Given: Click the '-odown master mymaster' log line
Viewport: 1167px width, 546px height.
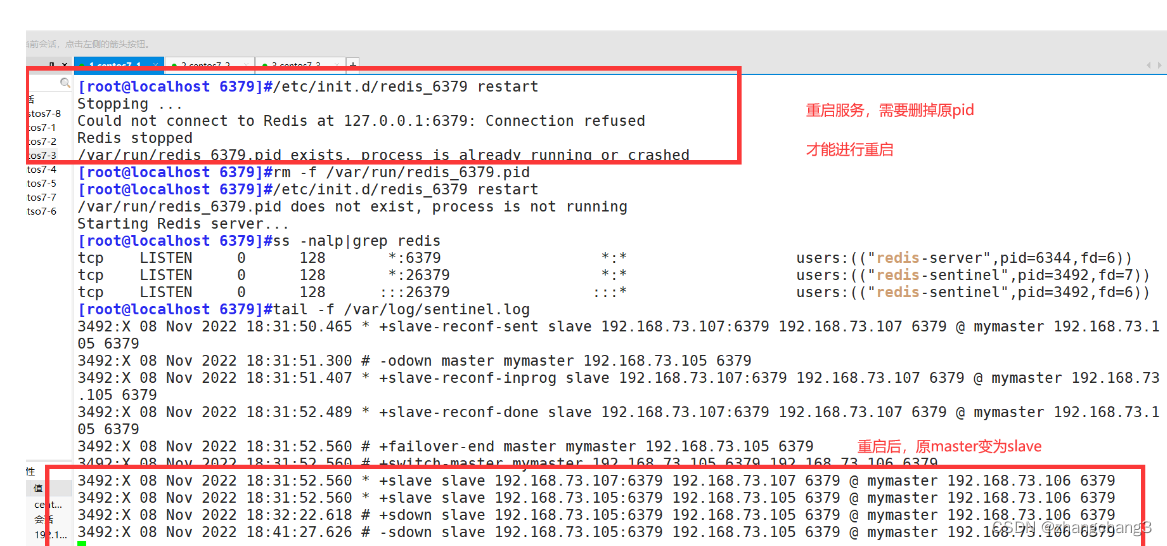Looking at the screenshot, I should 414,361.
